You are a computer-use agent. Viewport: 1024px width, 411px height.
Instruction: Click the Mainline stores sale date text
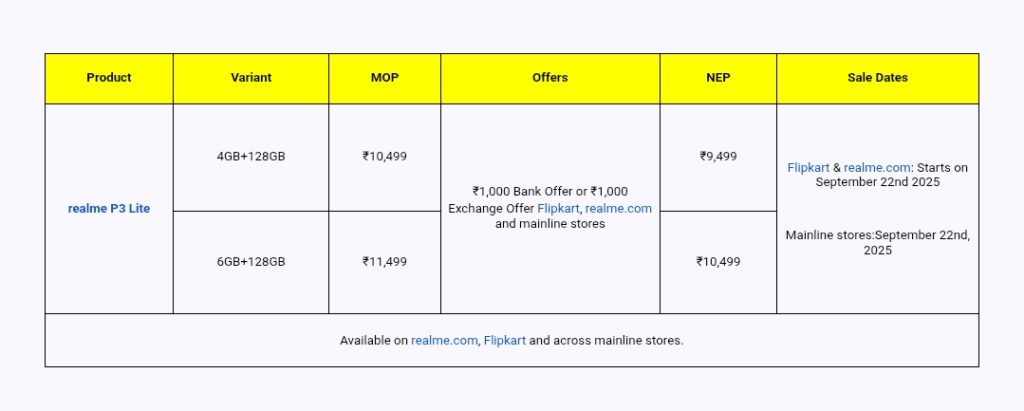[877, 242]
